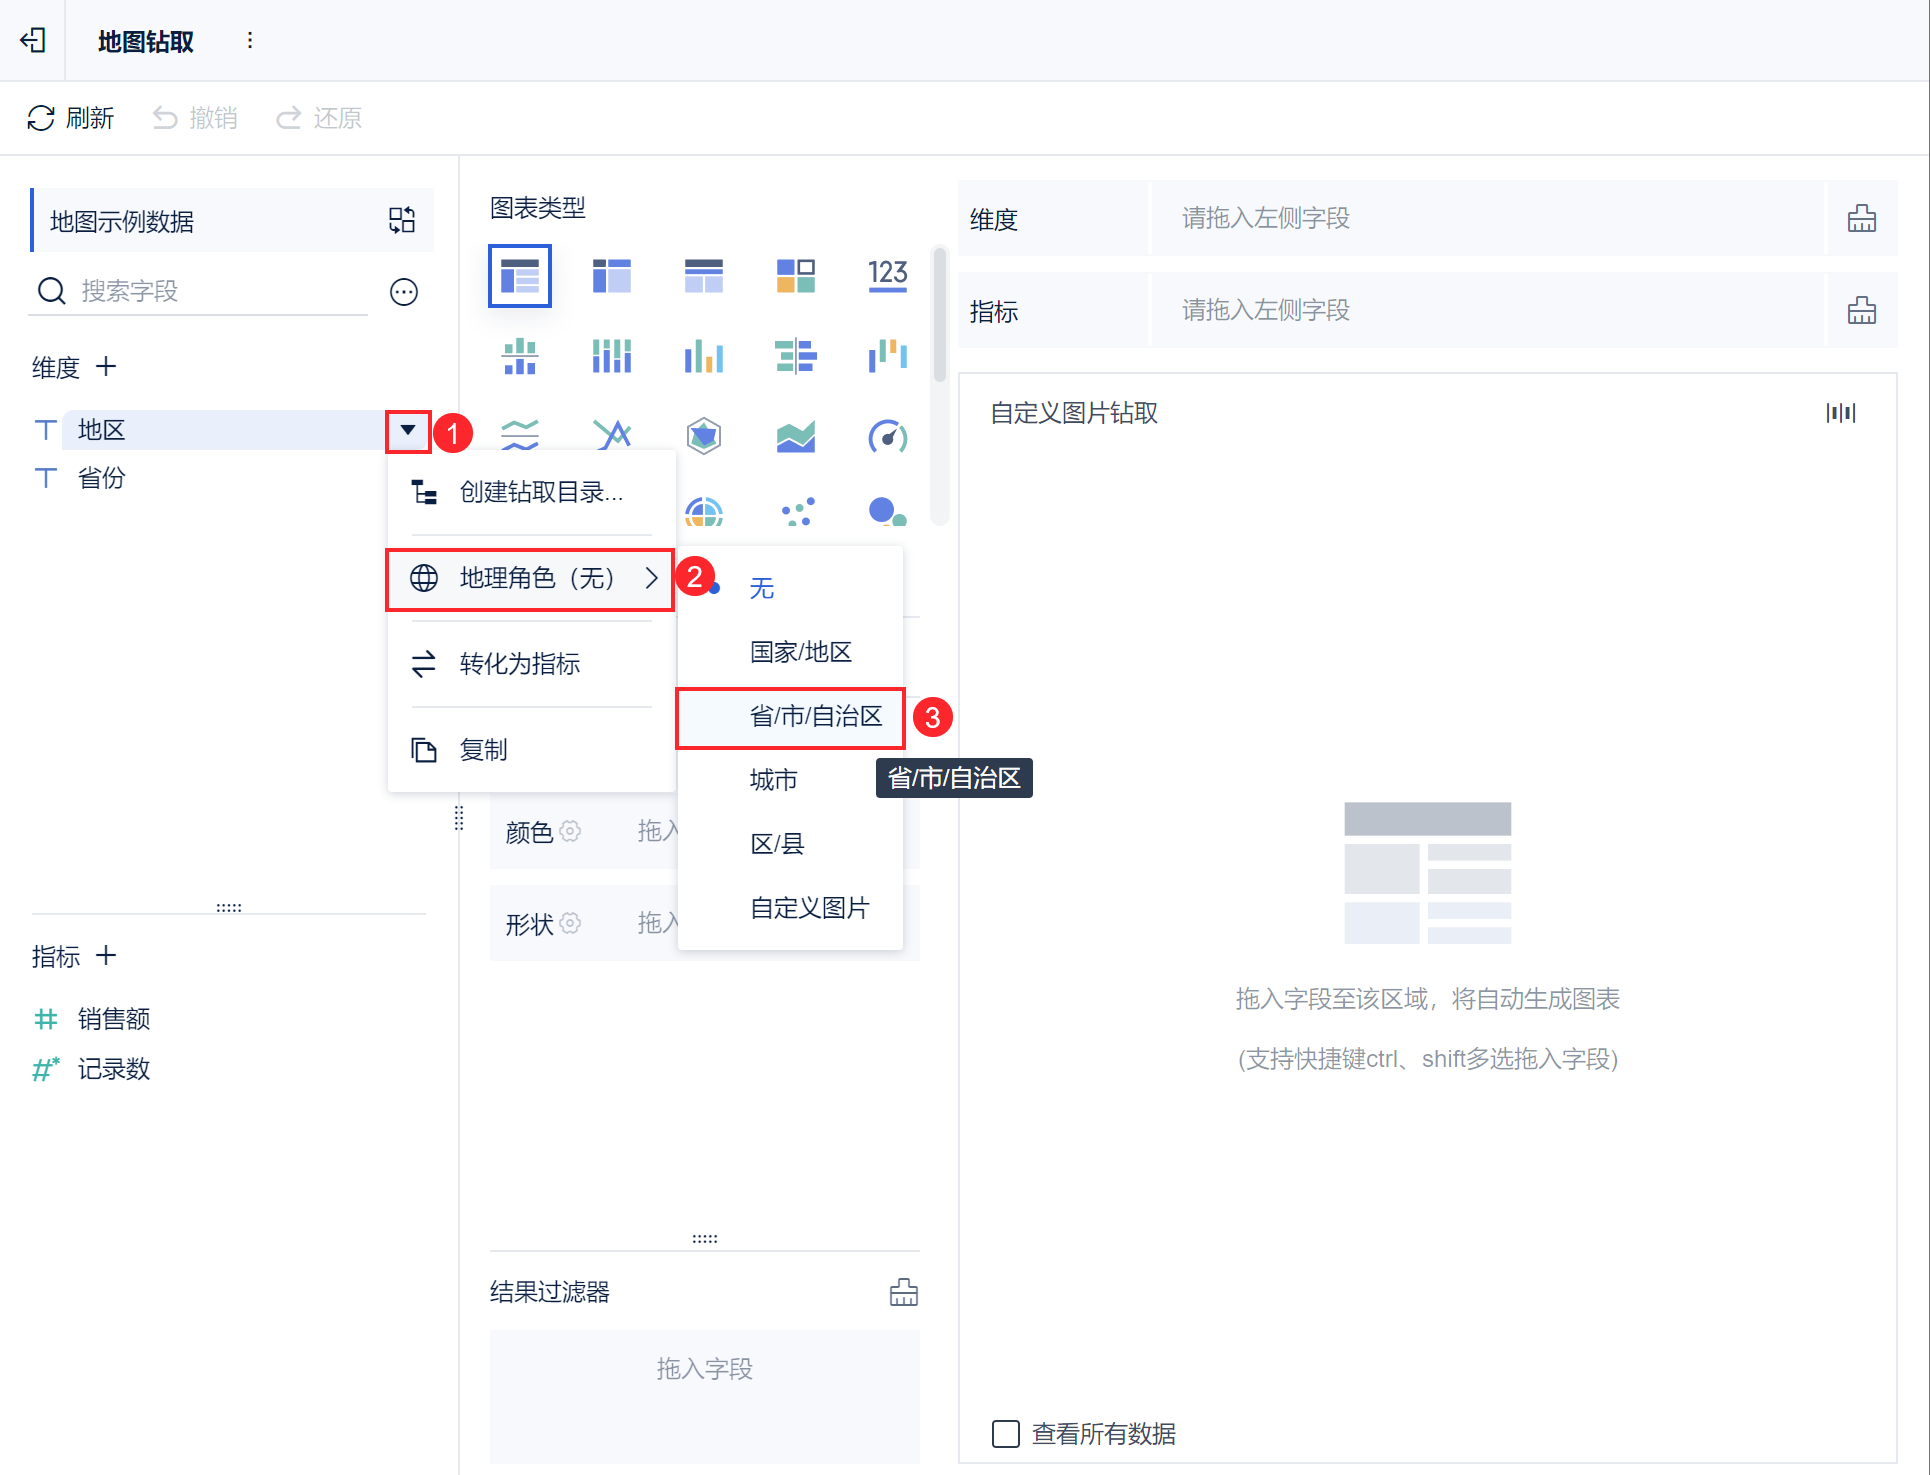Select the 无 geographic role option
Viewport: 1930px width, 1475px height.
click(x=762, y=588)
